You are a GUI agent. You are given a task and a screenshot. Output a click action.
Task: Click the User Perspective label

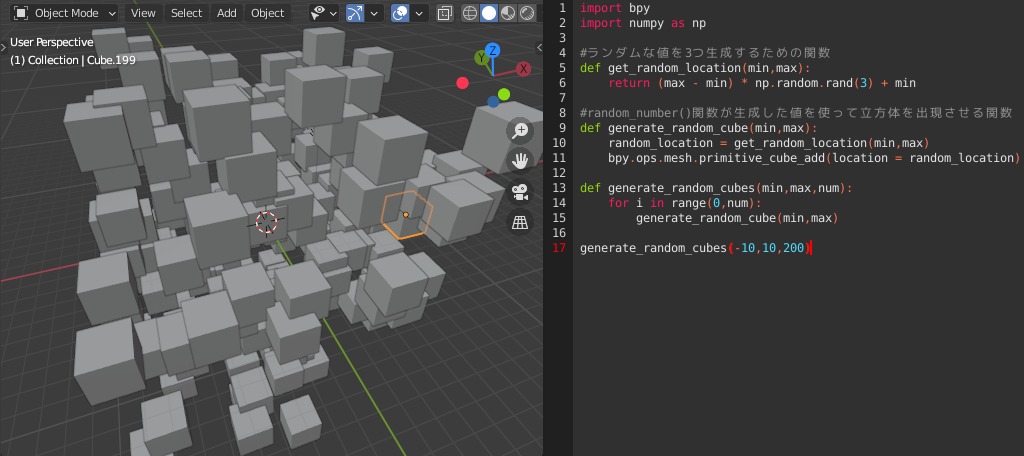click(52, 42)
